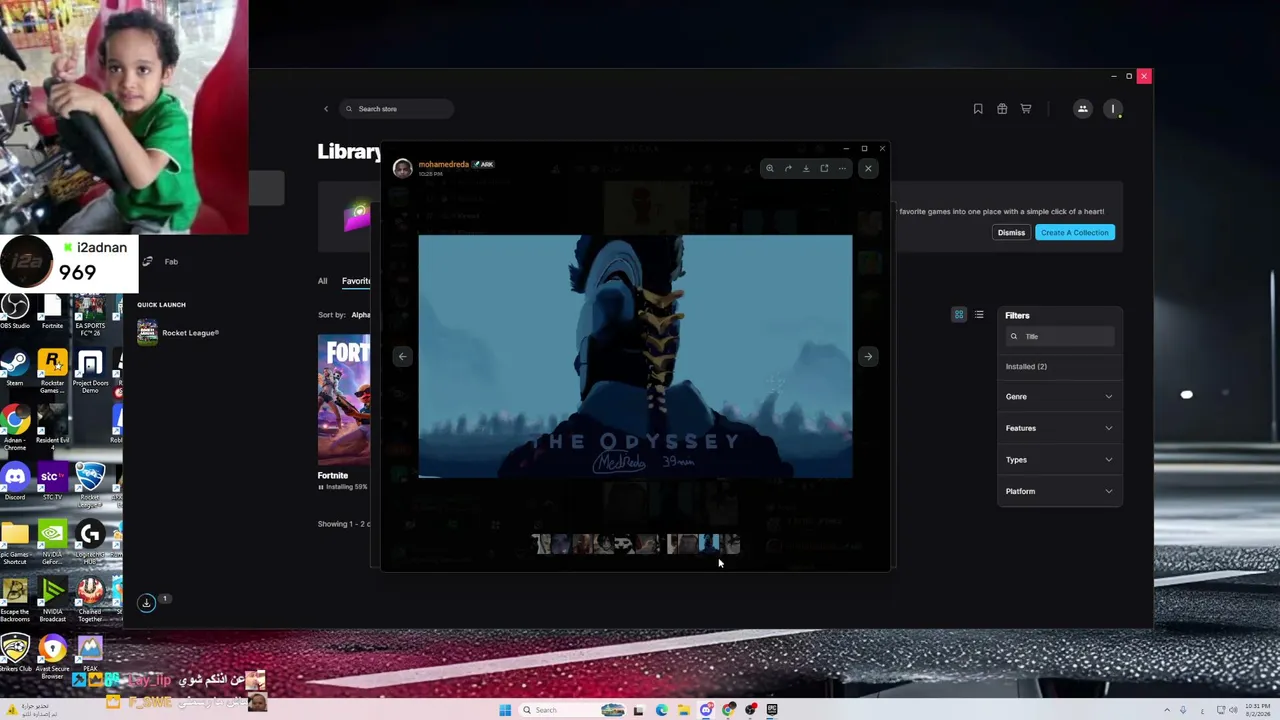Image resolution: width=1280 pixels, height=720 pixels.
Task: Open the Logitech G HUB desktop shortcut
Action: click(x=90, y=542)
